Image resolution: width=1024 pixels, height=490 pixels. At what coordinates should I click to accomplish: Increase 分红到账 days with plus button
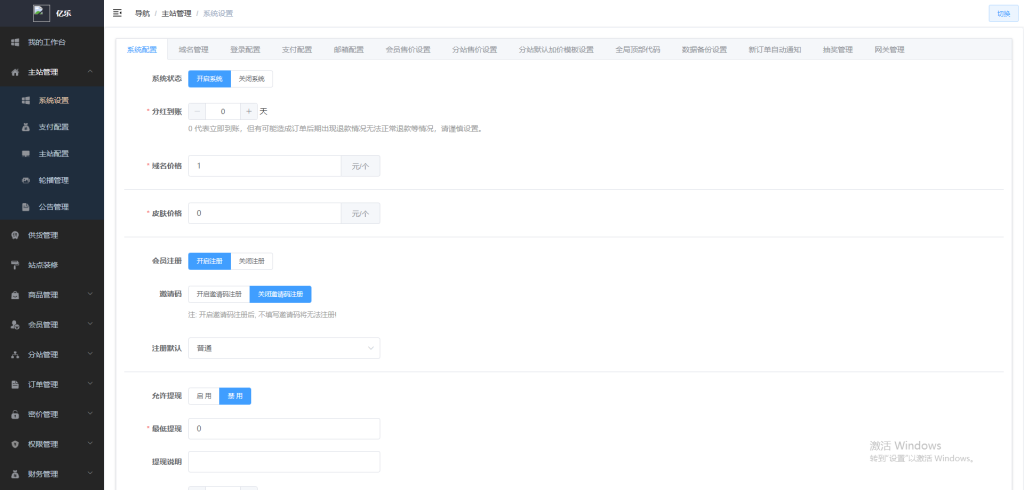click(249, 112)
